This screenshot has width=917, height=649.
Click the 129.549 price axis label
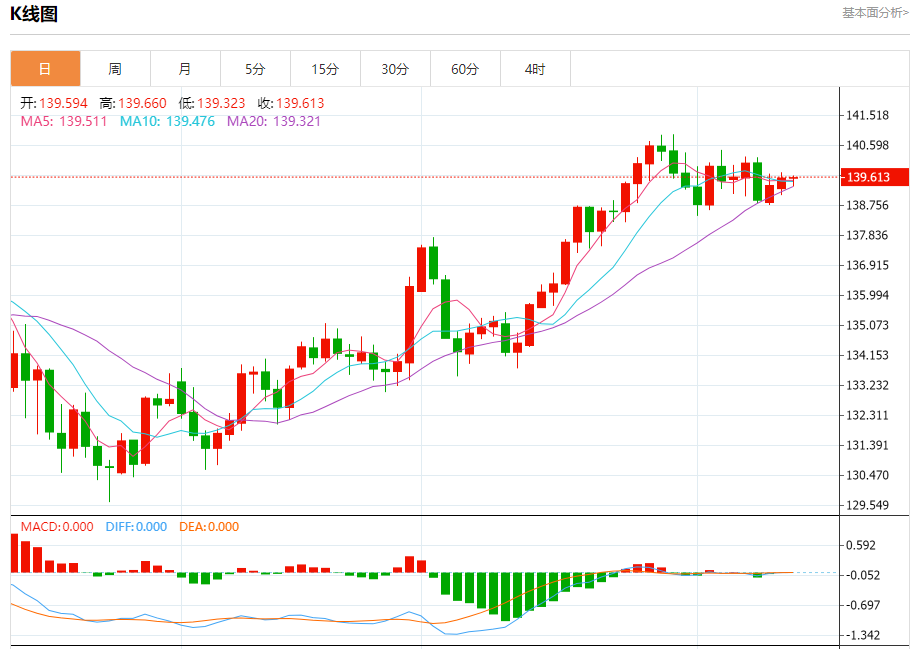[867, 505]
